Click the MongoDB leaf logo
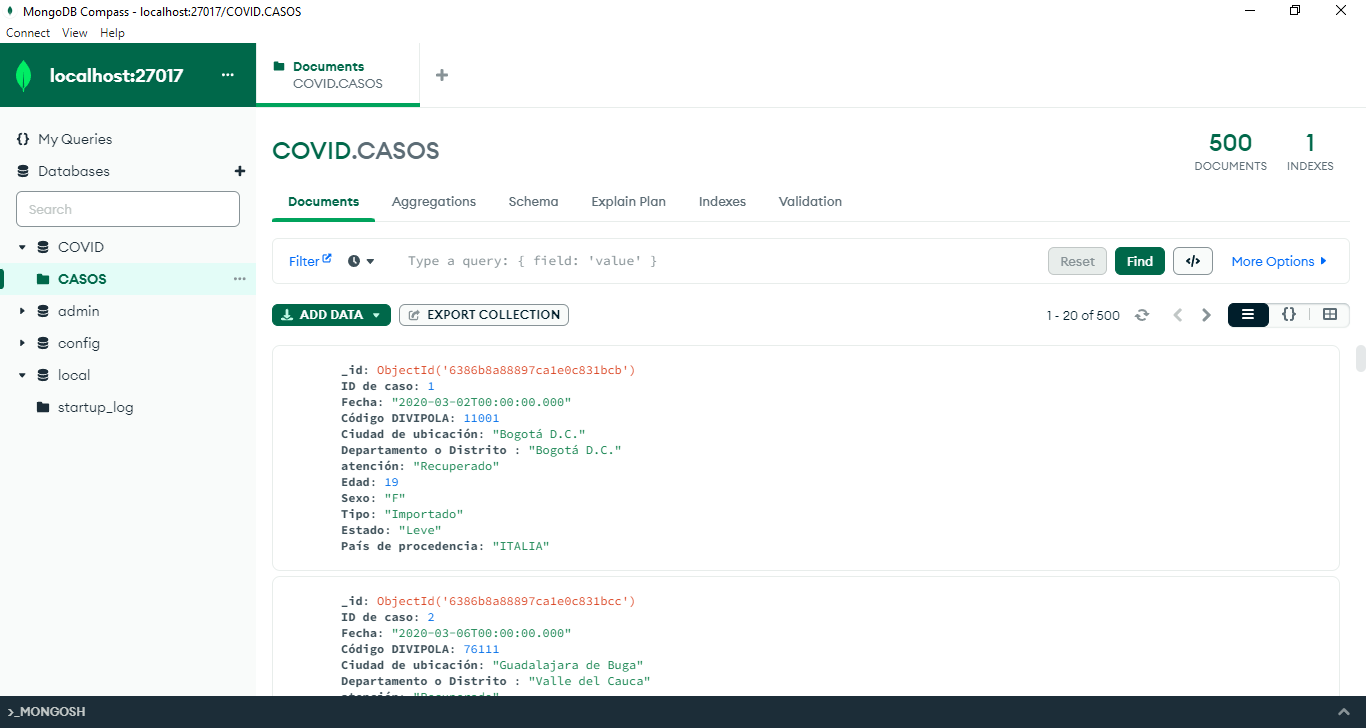The image size is (1366, 728). click(x=22, y=74)
